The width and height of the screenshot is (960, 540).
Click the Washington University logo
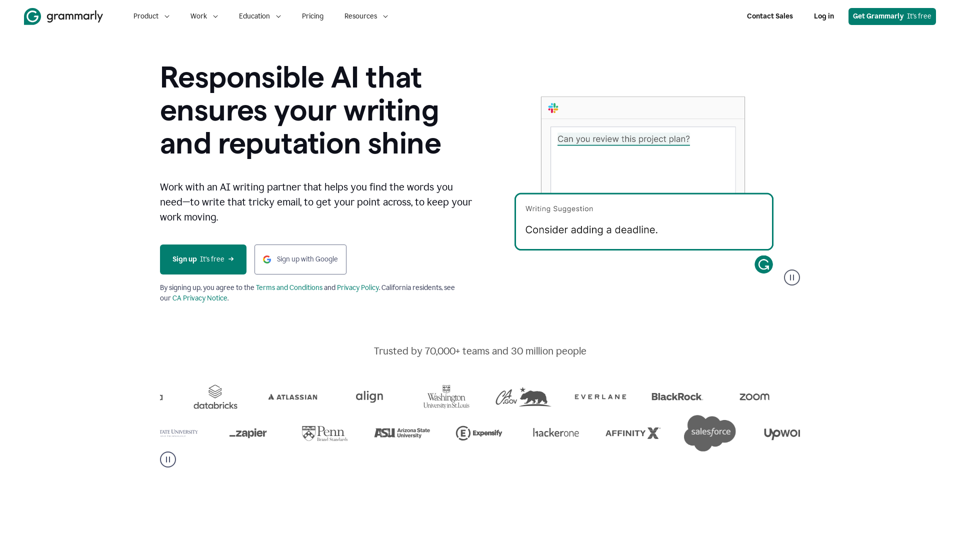tap(446, 397)
